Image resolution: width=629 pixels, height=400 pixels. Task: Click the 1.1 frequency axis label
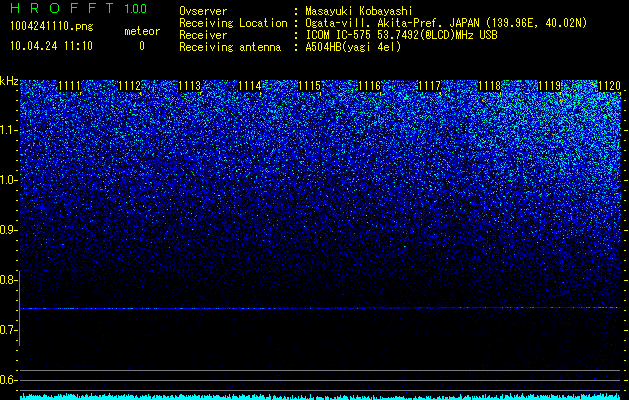(8, 130)
